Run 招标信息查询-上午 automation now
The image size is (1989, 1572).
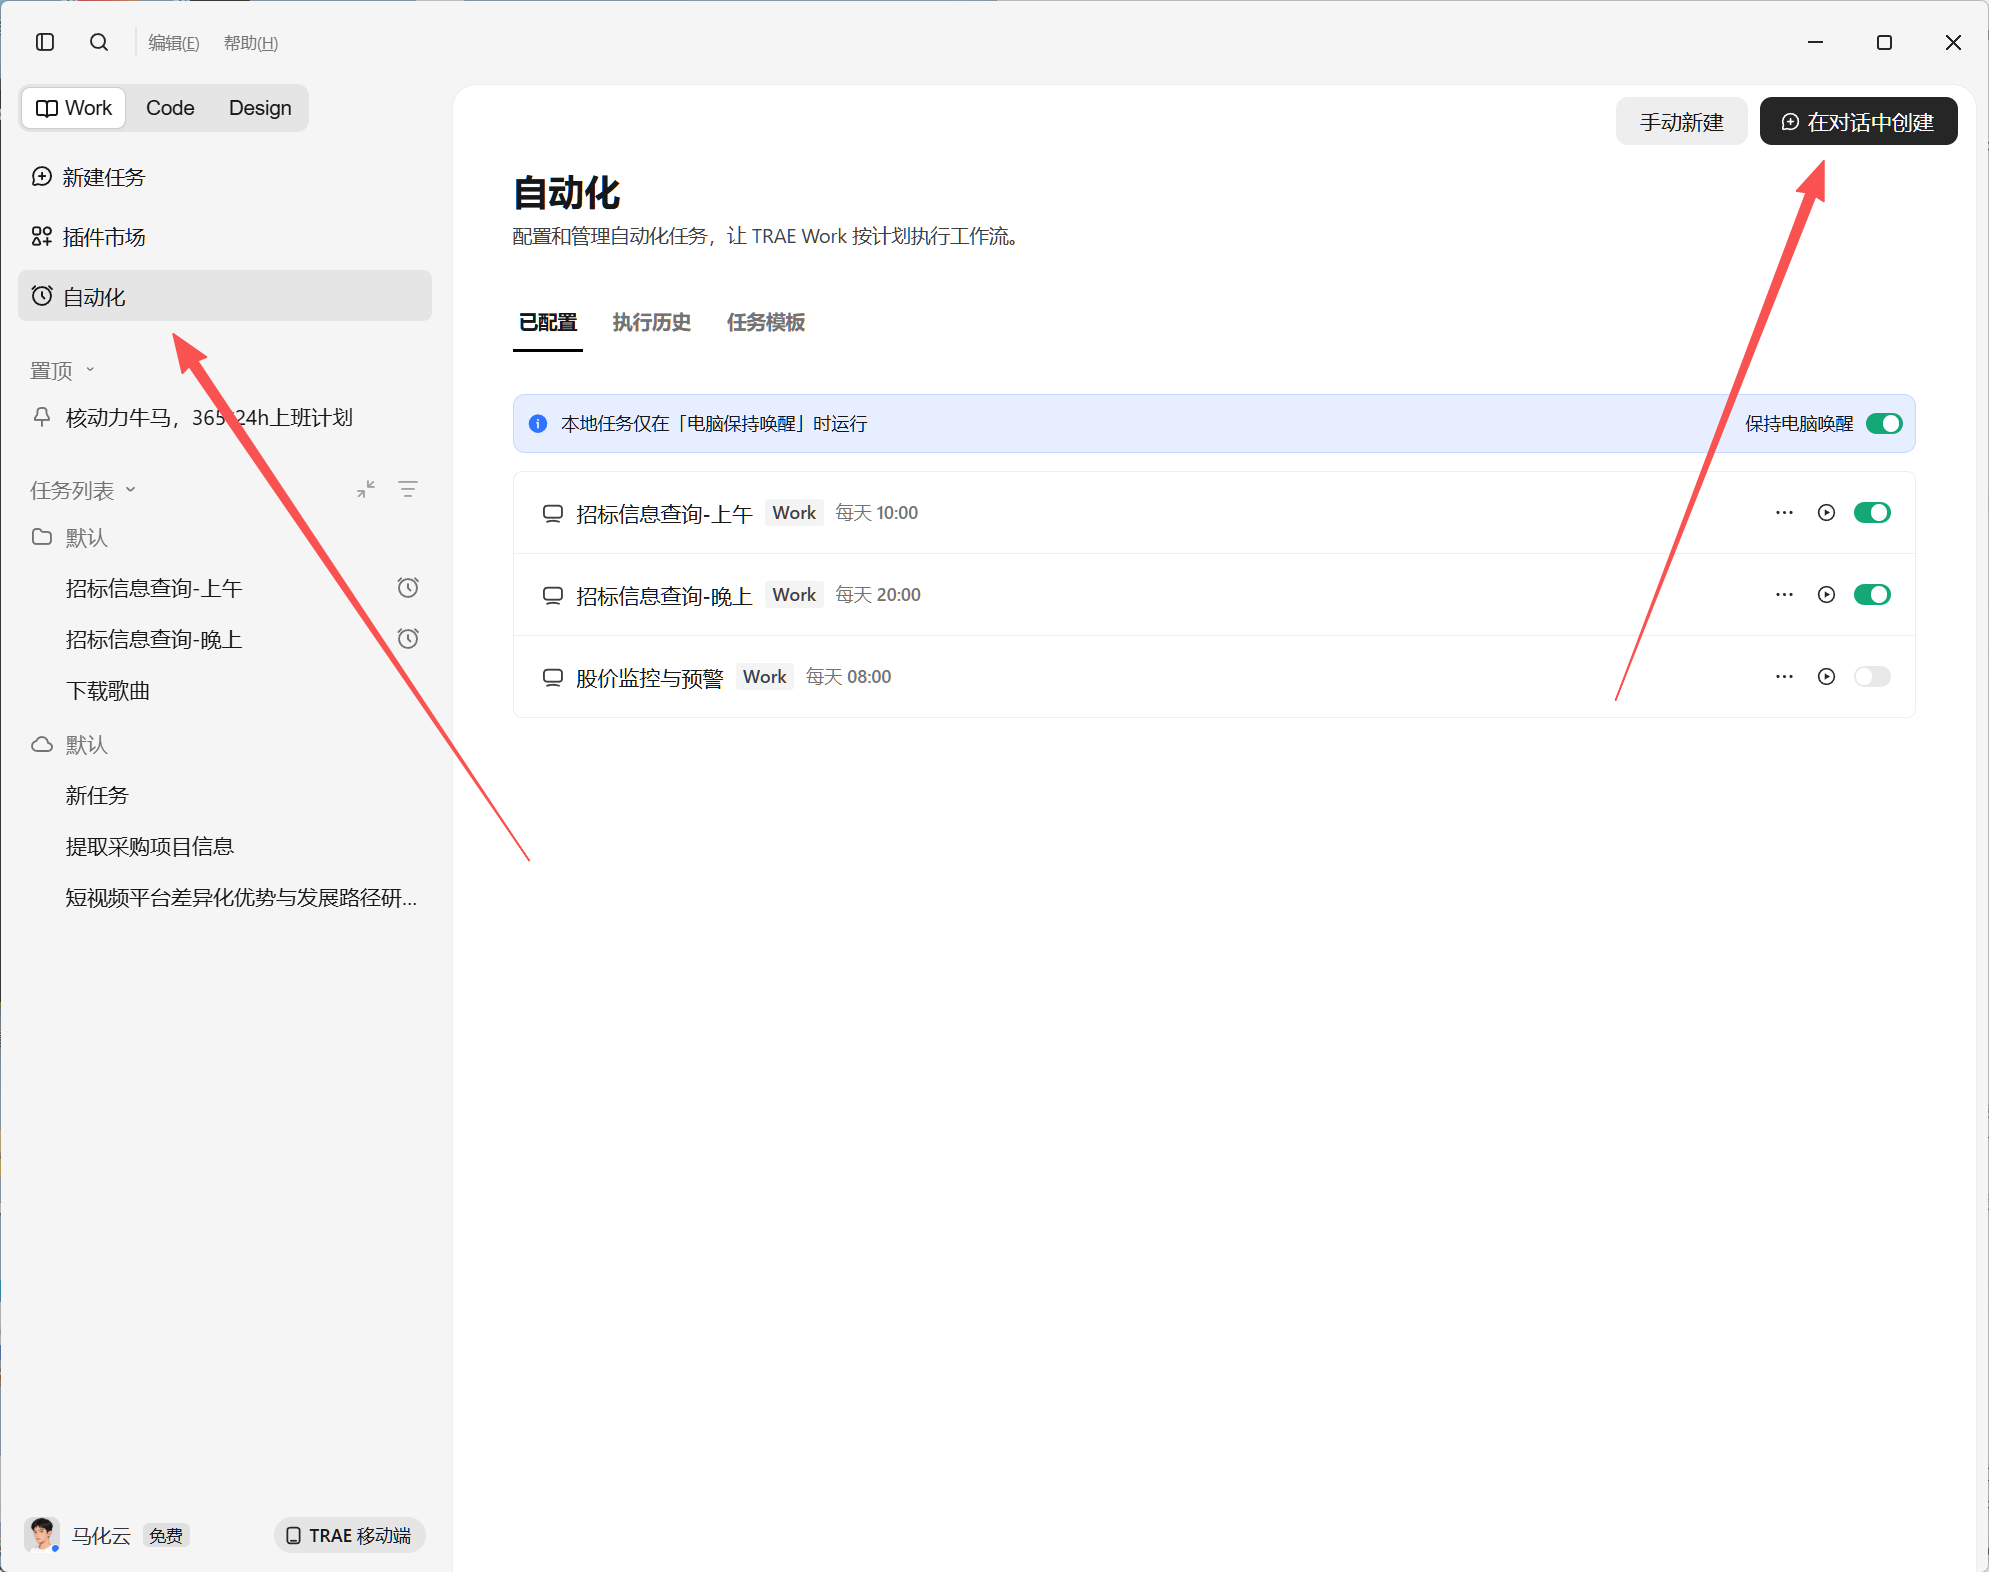tap(1826, 513)
